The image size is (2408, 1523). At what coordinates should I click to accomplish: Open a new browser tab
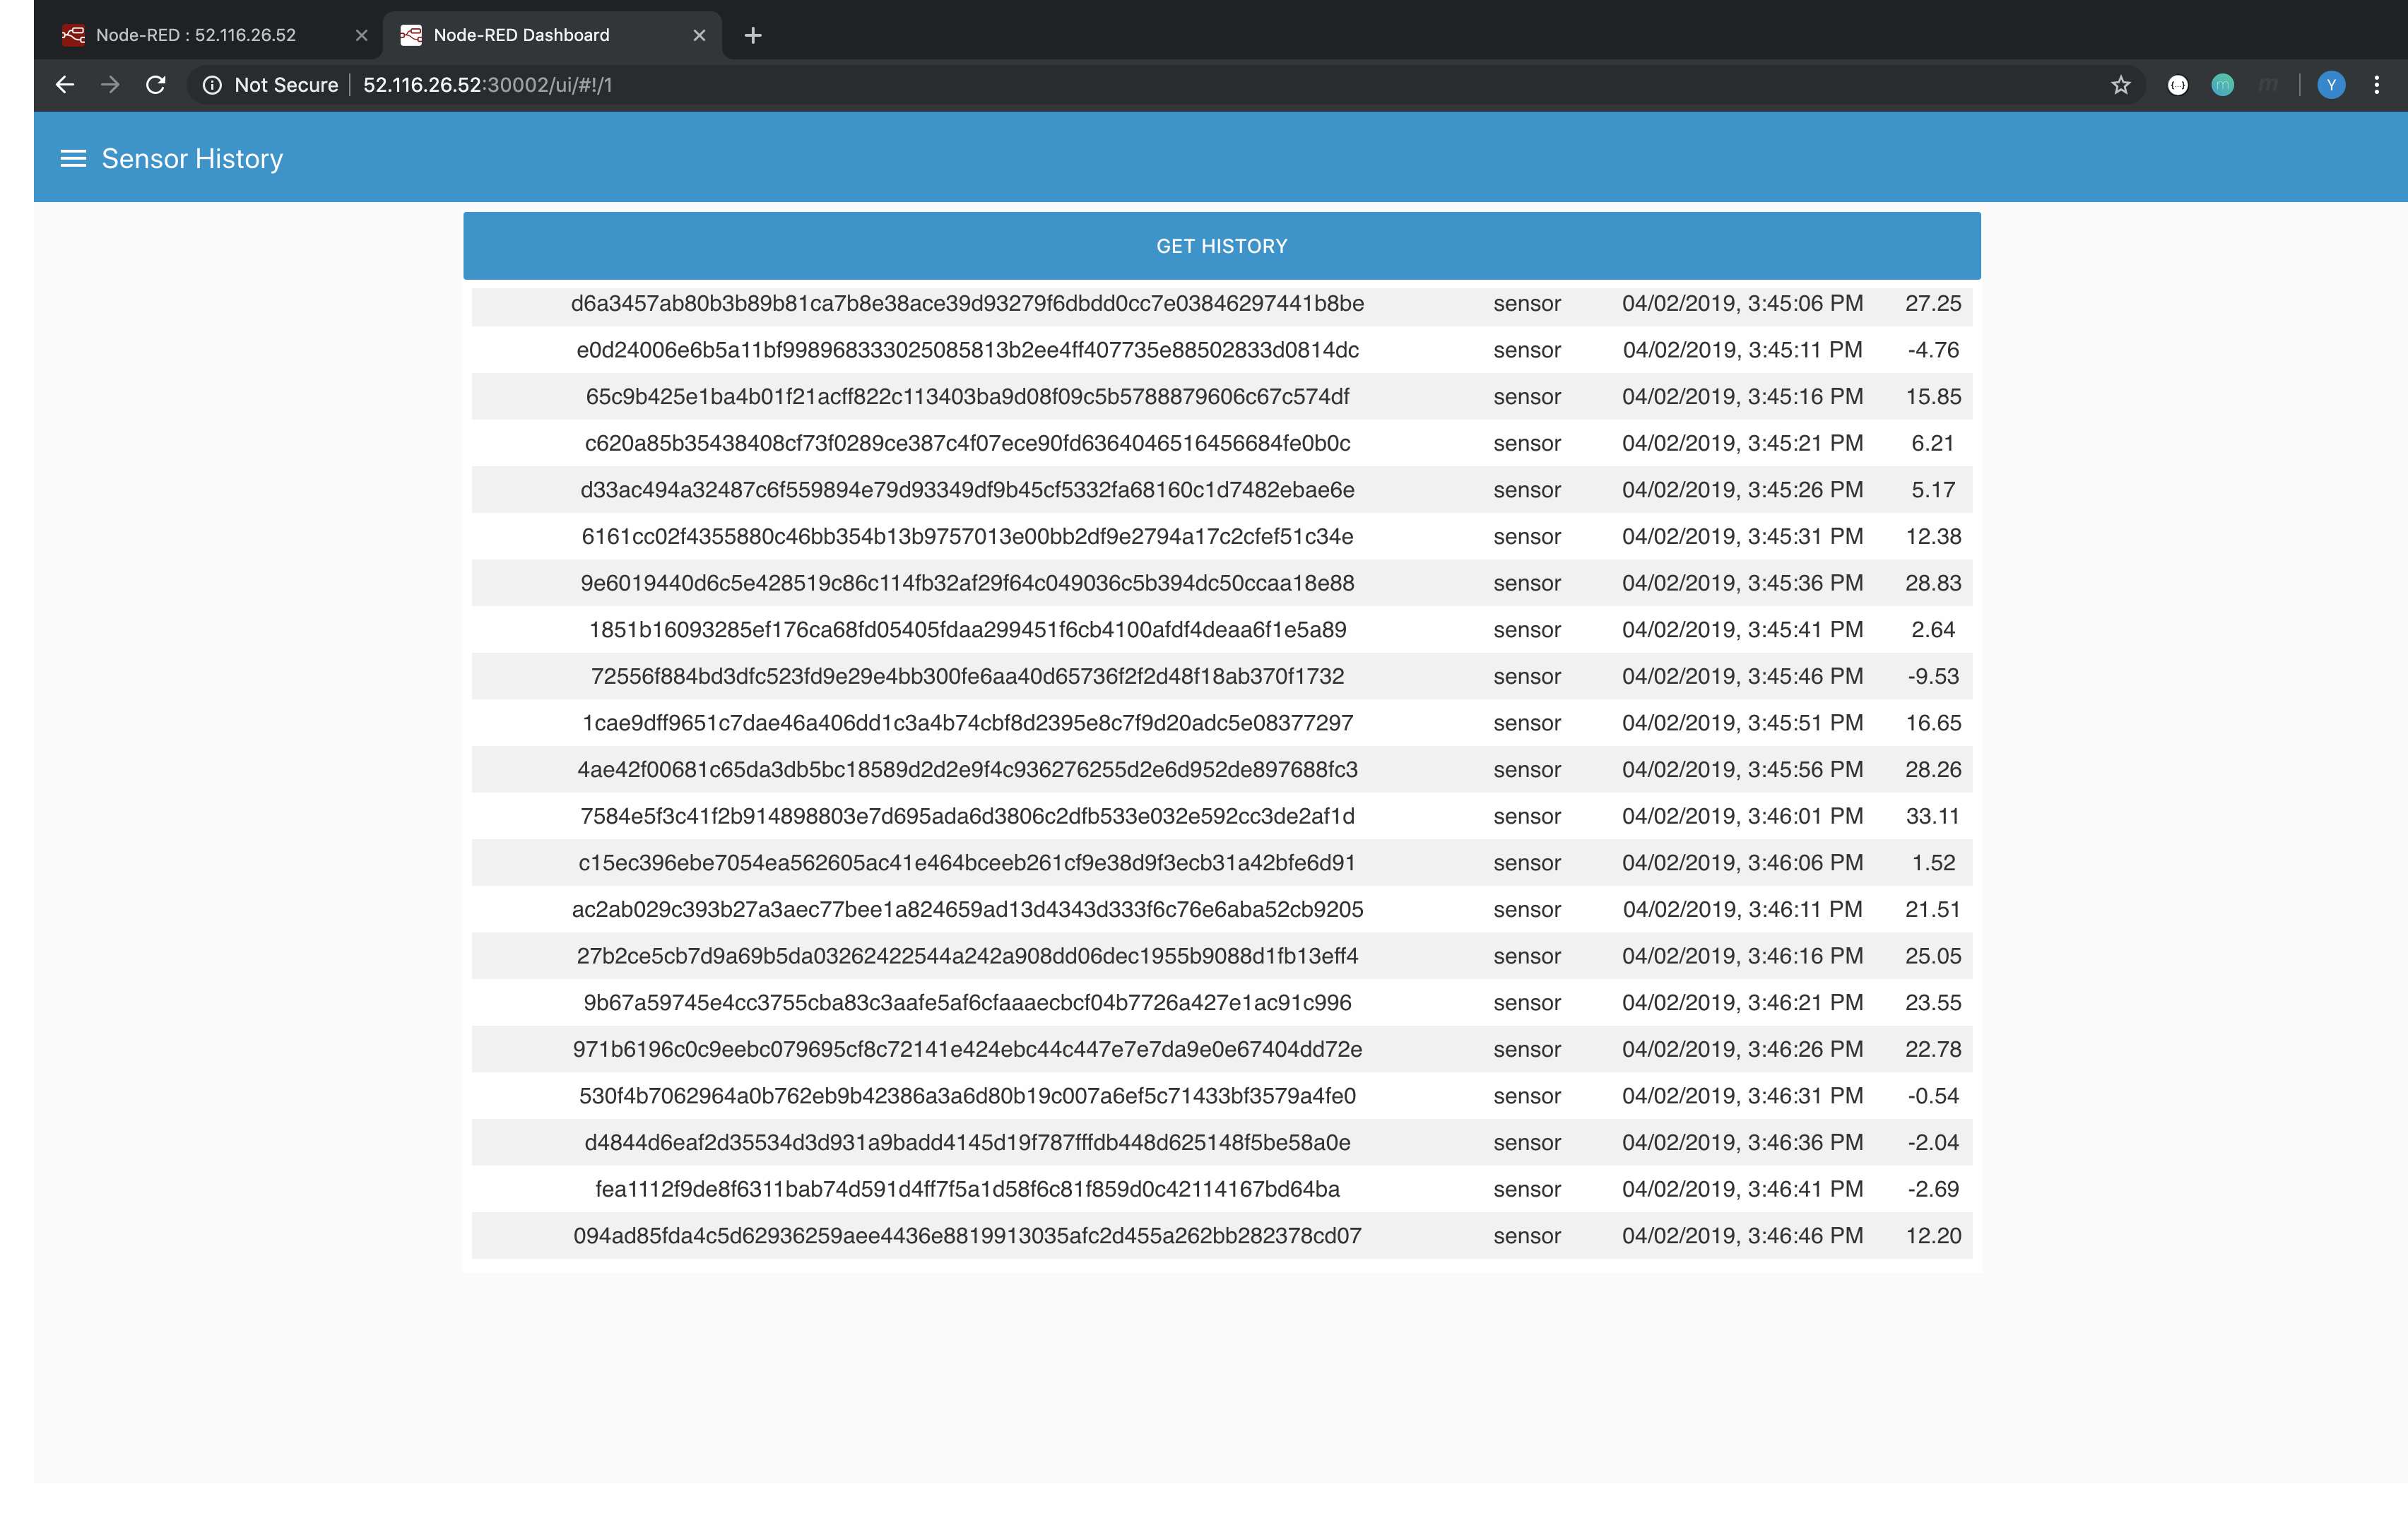pyautogui.click(x=753, y=36)
